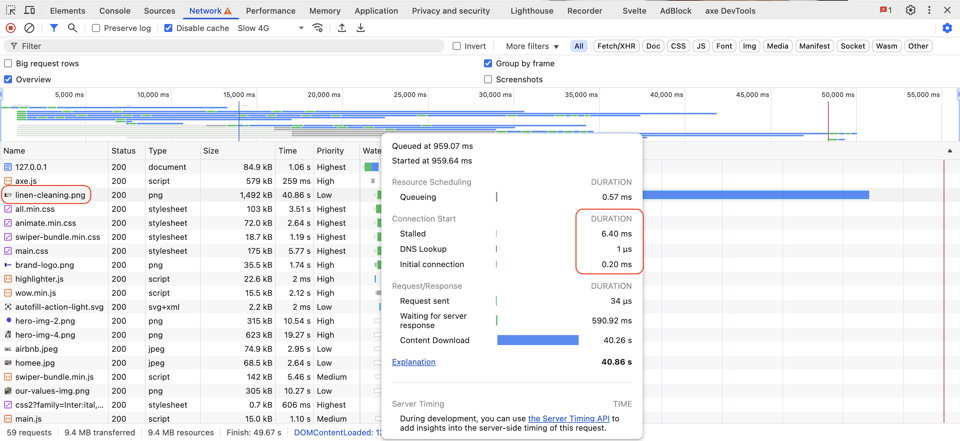The height and width of the screenshot is (441, 960).
Task: Open network conditions wifi icon
Action: (318, 28)
